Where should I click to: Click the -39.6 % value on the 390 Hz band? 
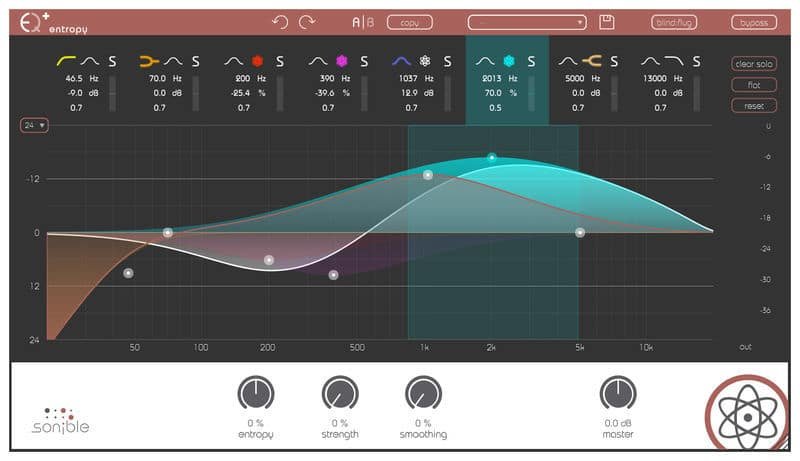324,93
